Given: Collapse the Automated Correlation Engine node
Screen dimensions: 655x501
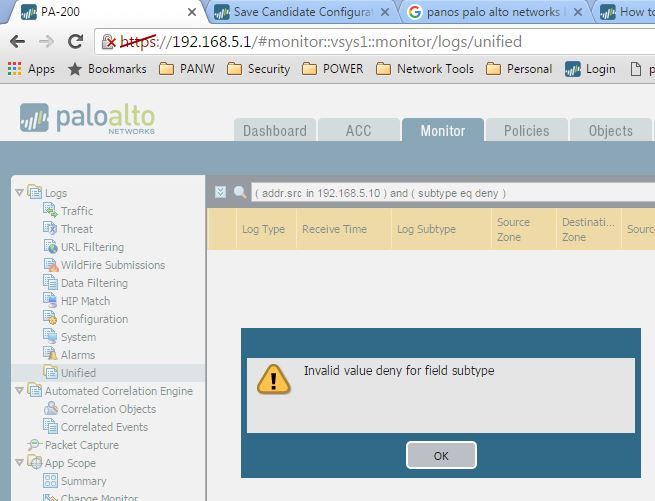Looking at the screenshot, I should (x=19, y=390).
